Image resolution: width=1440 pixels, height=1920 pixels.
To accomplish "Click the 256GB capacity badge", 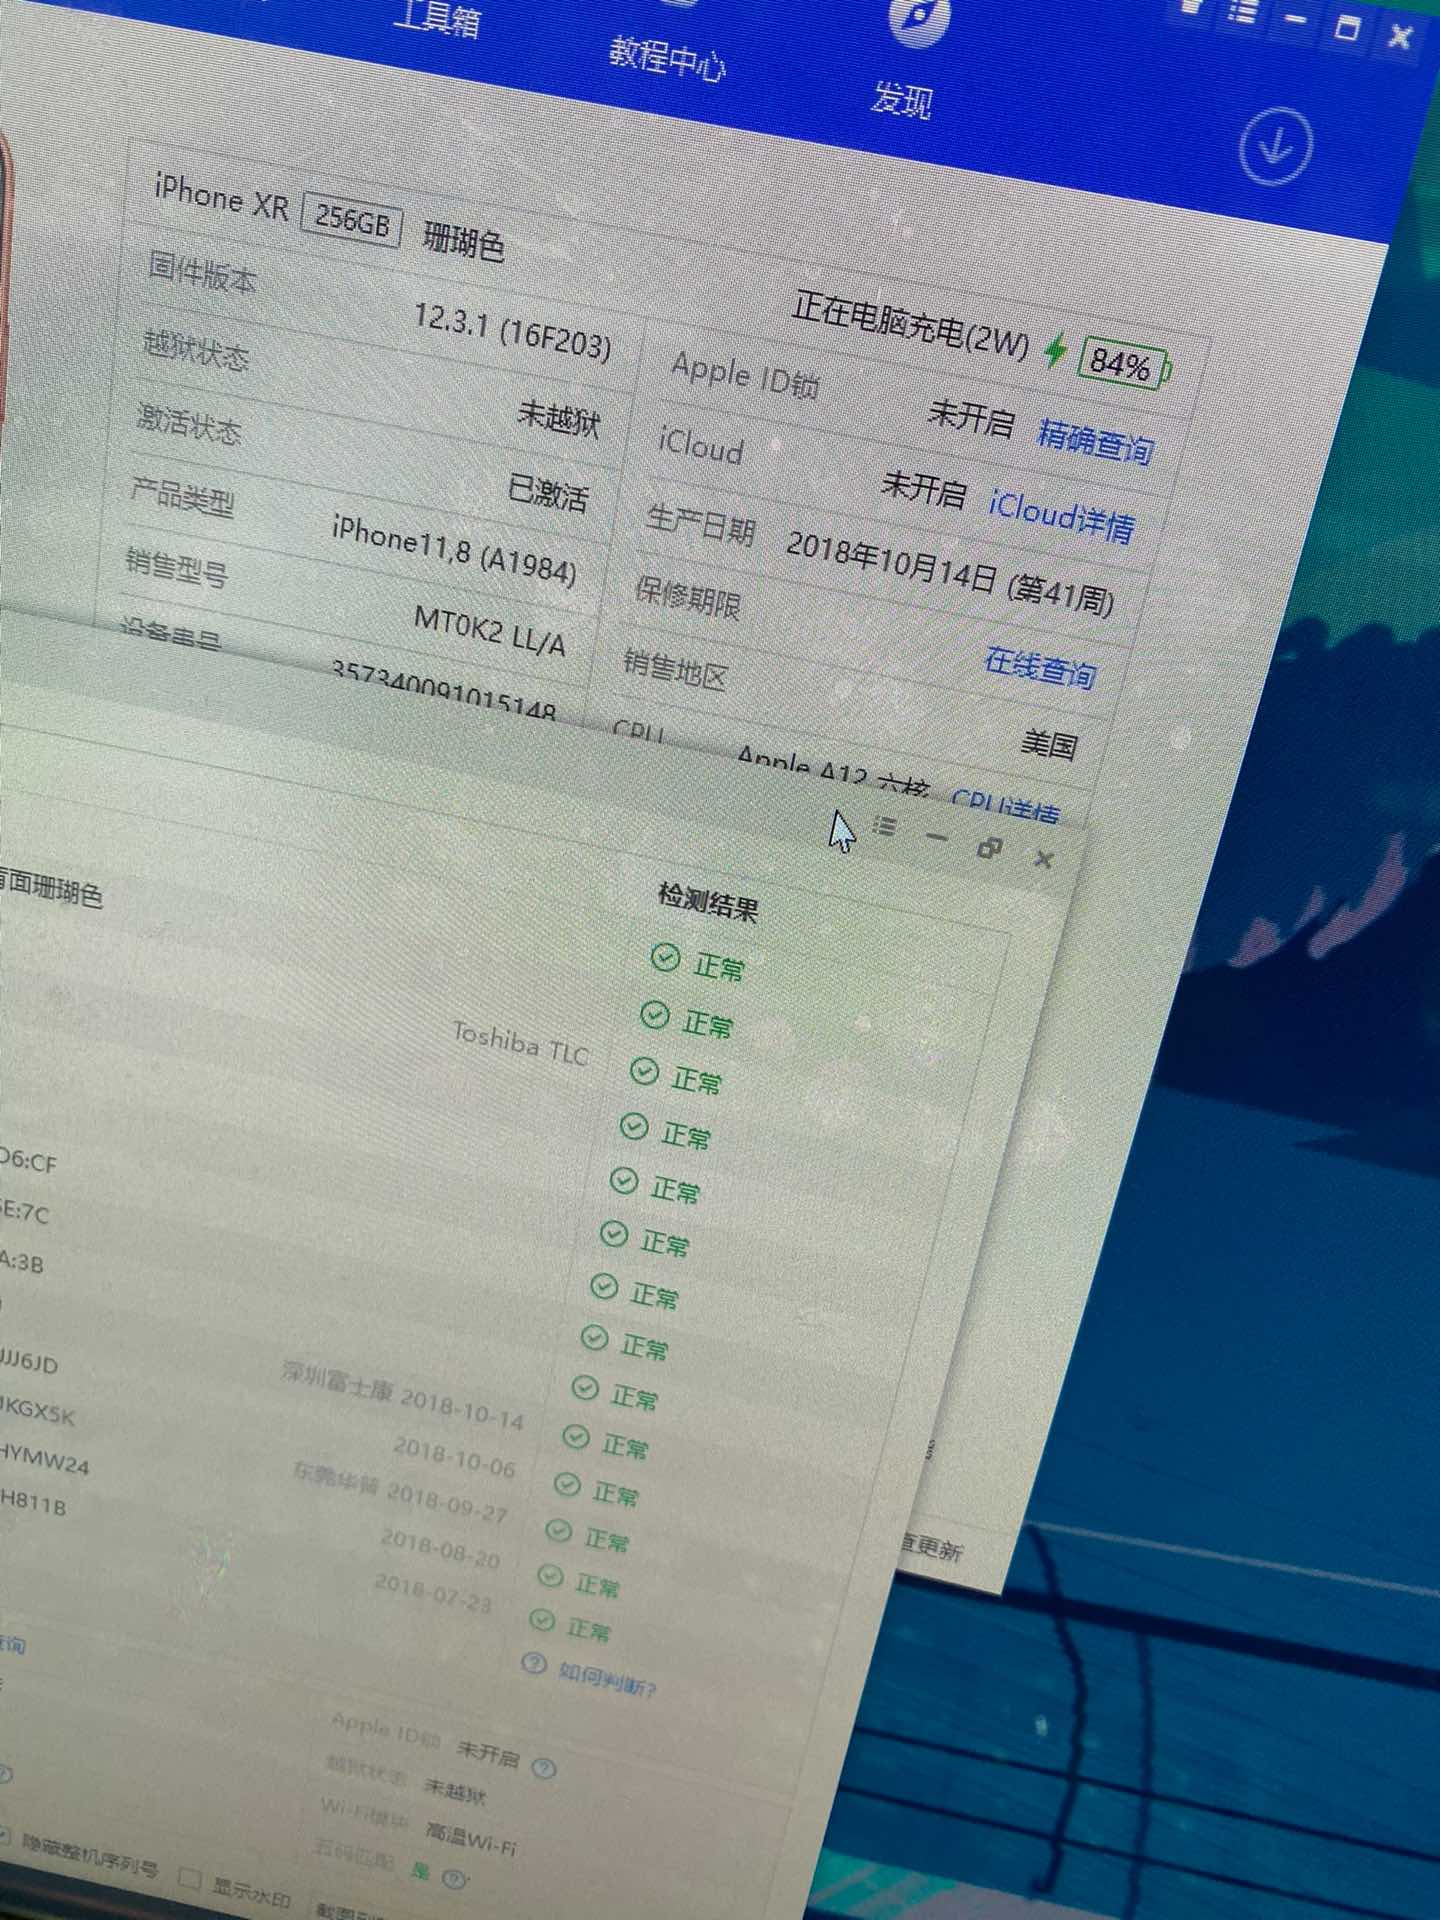I will 351,220.
